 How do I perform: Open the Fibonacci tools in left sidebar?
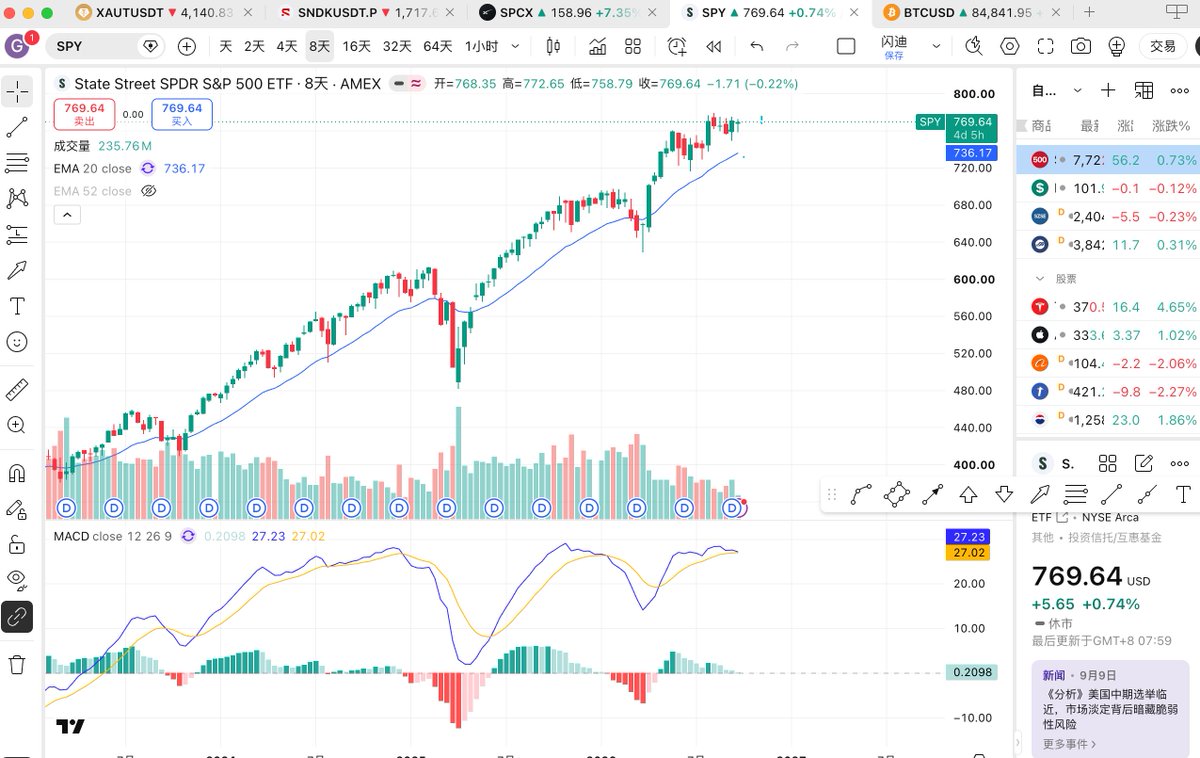(x=17, y=163)
